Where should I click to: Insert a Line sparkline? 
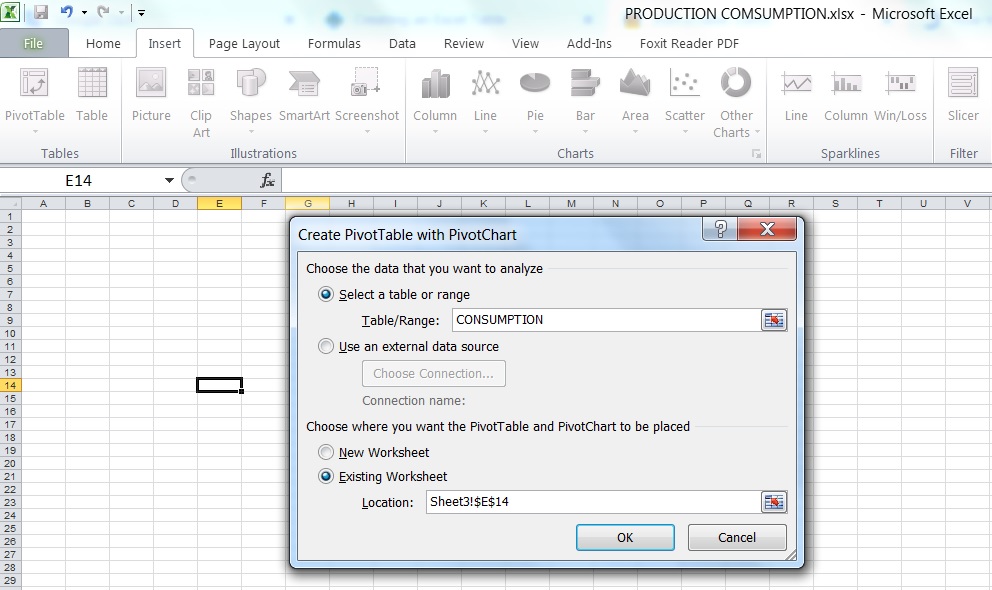[796, 95]
